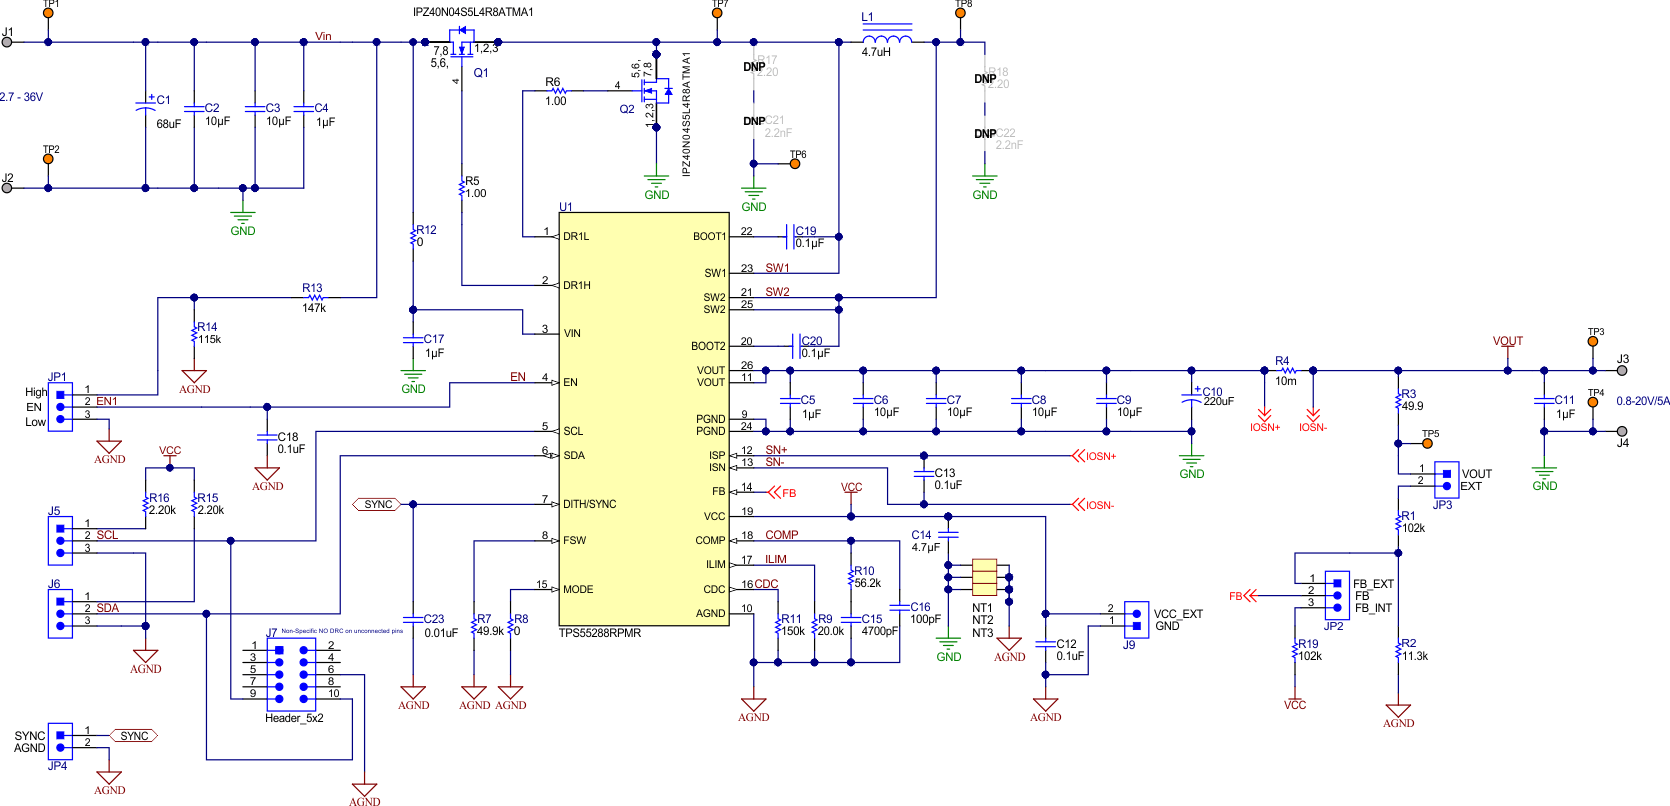This screenshot has width=1670, height=806.
Task: Select the Vin net label
Action: click(x=323, y=36)
